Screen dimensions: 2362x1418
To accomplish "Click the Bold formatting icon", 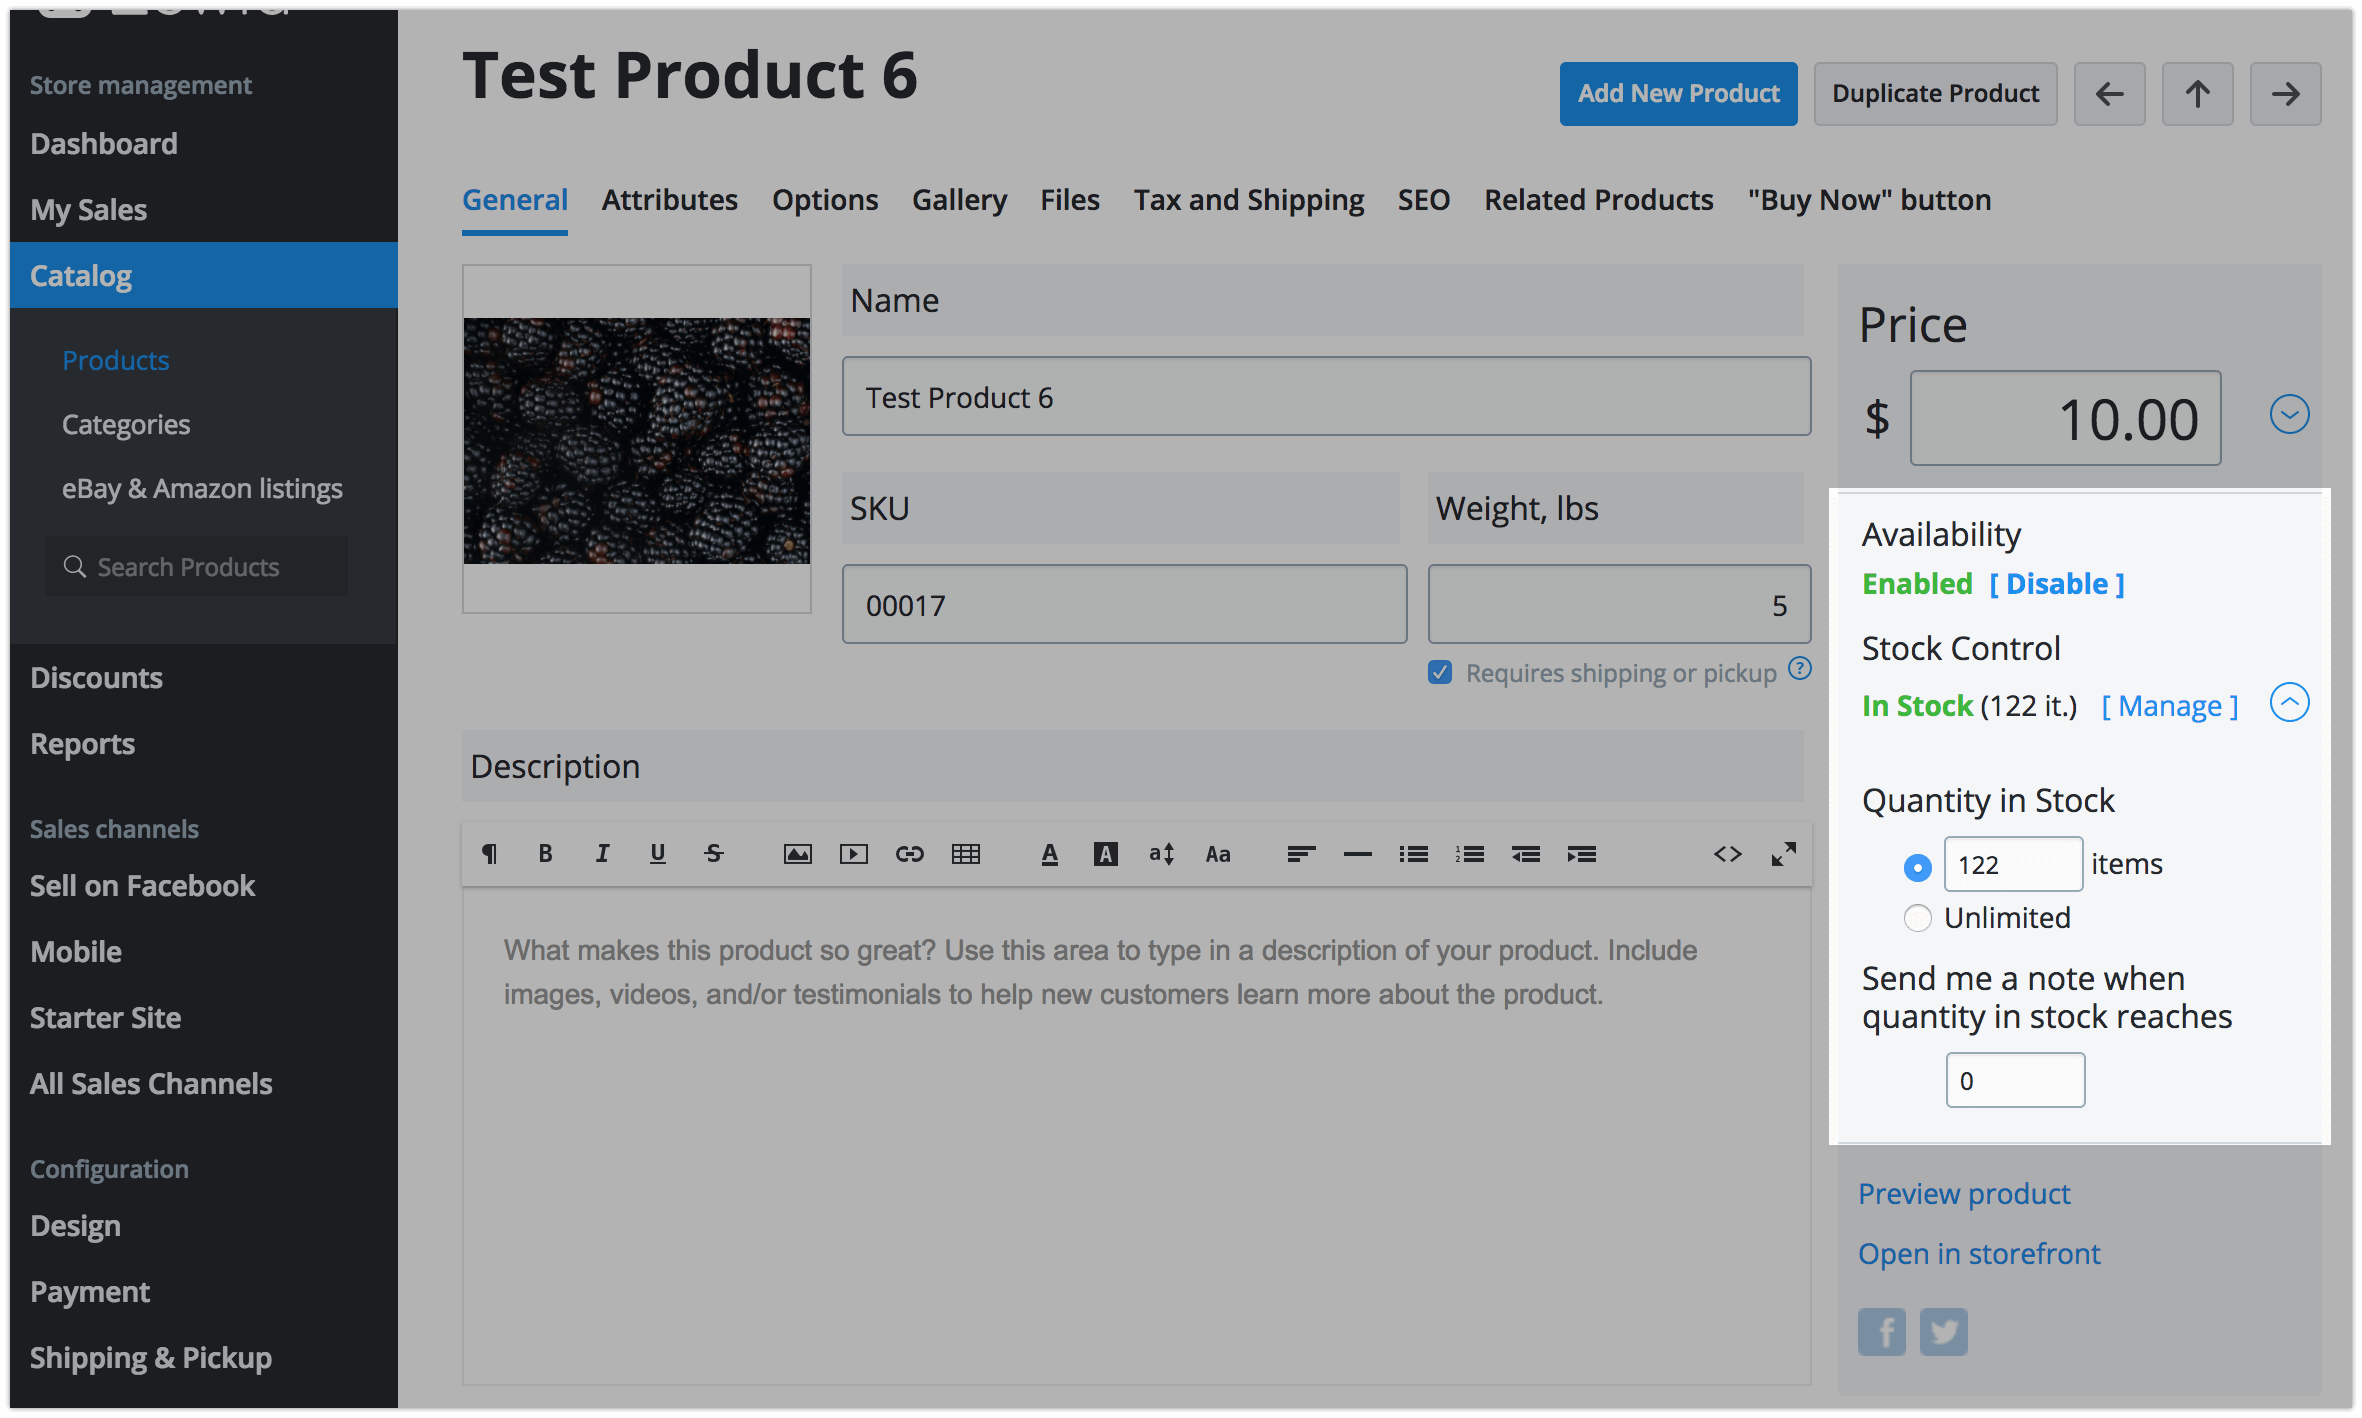I will 545,853.
